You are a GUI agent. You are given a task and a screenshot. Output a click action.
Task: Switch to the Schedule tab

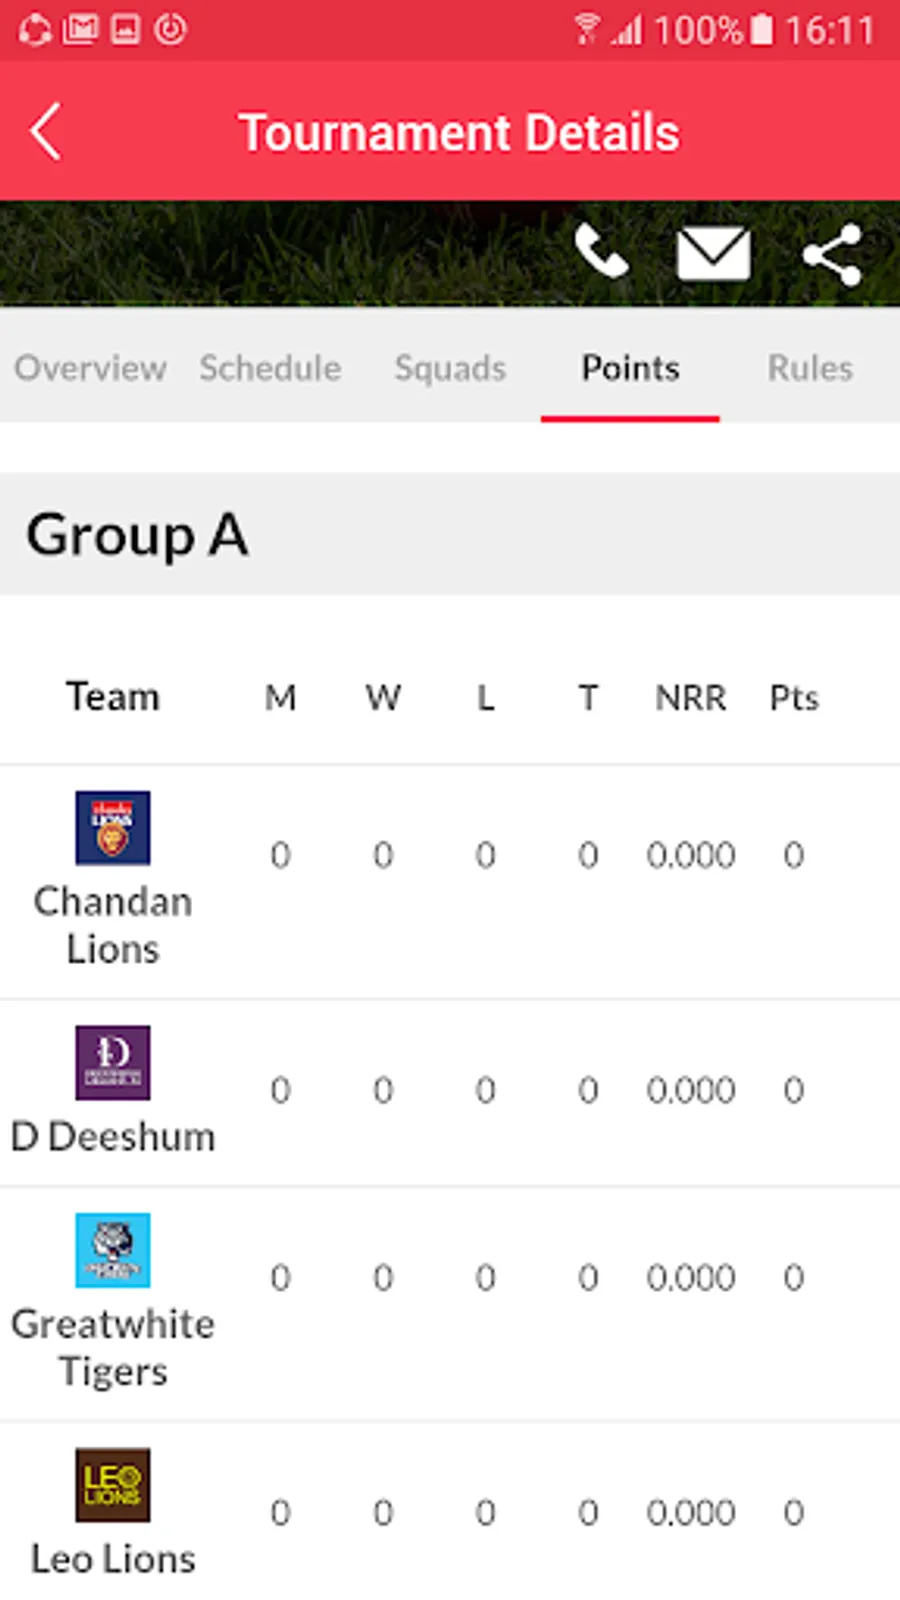(270, 368)
